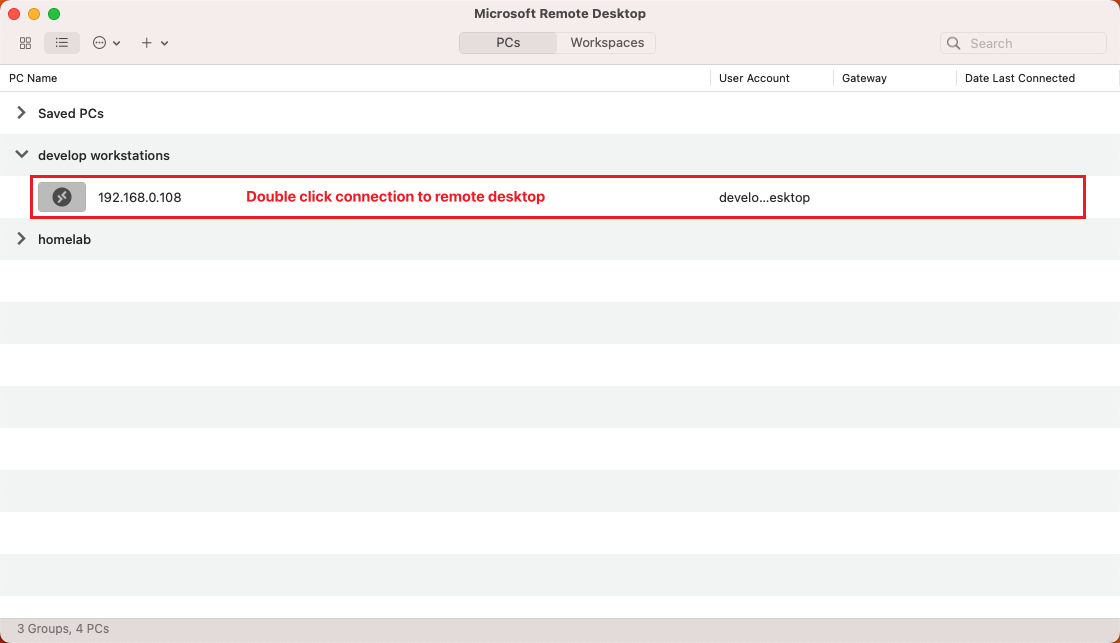Click the develo...esktop user account cell
Screen dimensions: 1120x643
click(764, 198)
